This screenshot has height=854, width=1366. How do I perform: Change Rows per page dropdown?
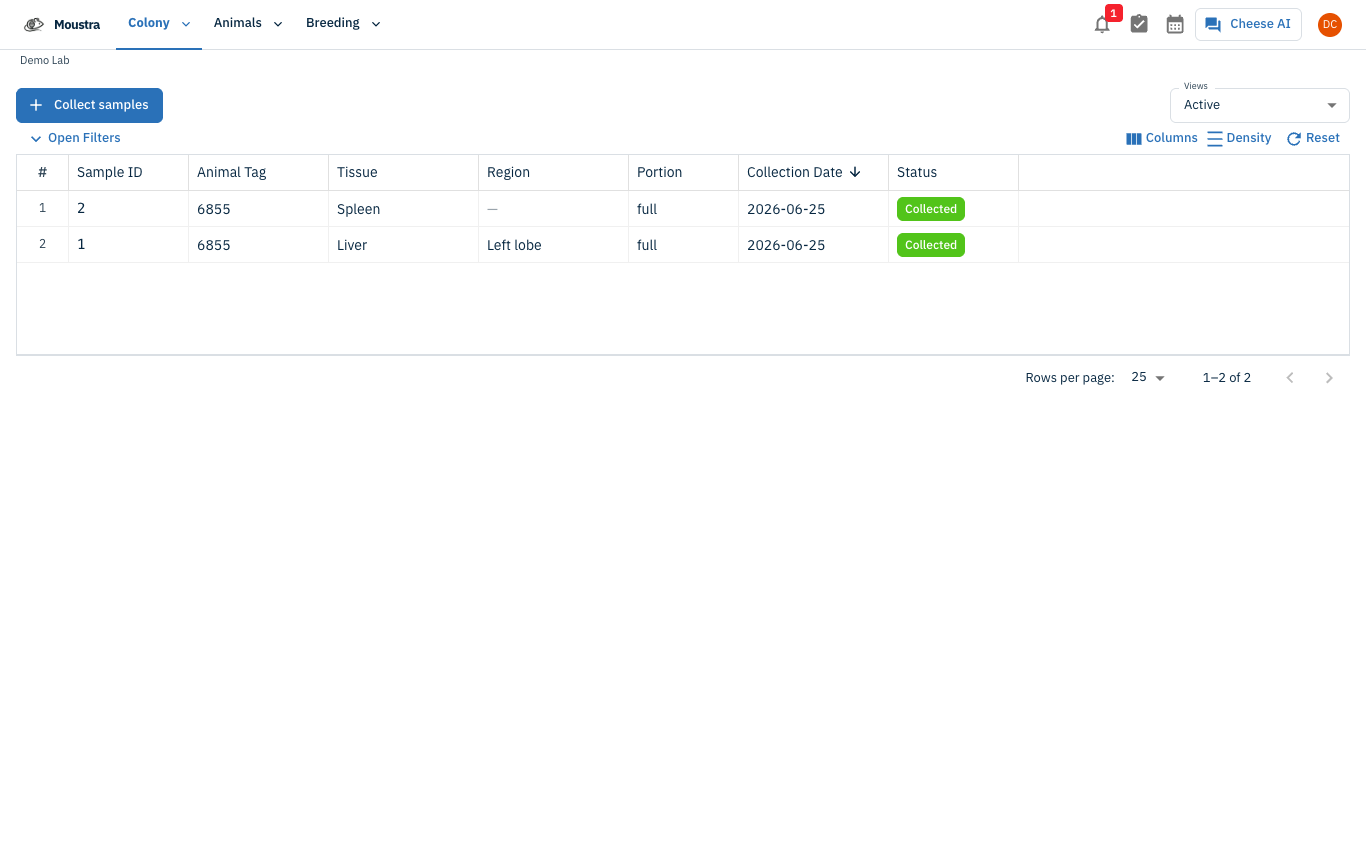click(x=1148, y=377)
